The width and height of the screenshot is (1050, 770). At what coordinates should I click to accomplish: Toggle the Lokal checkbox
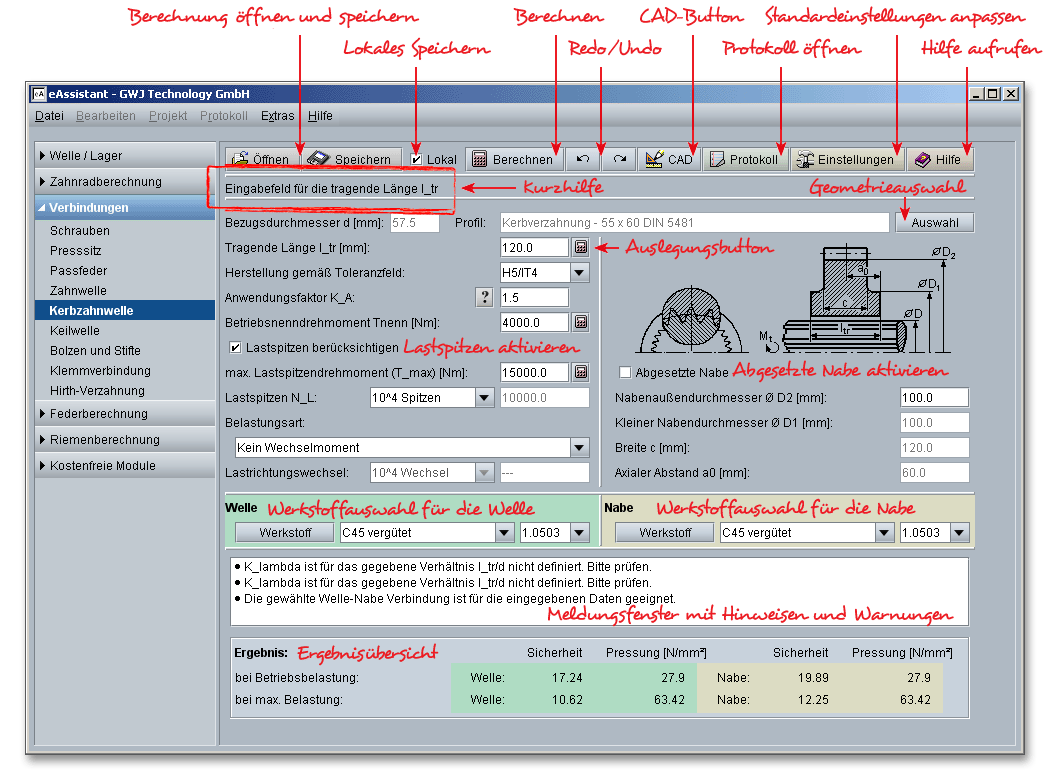pos(417,160)
